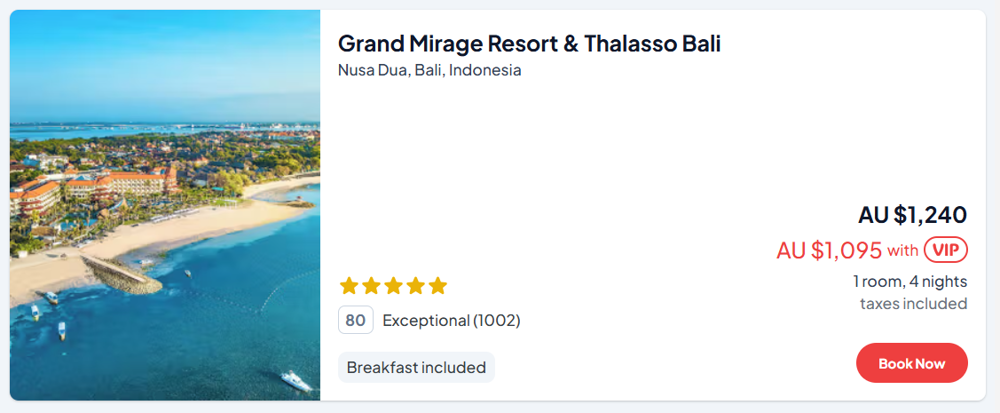The image size is (1000, 413).
Task: Click the (1002) review count
Action: (x=497, y=320)
